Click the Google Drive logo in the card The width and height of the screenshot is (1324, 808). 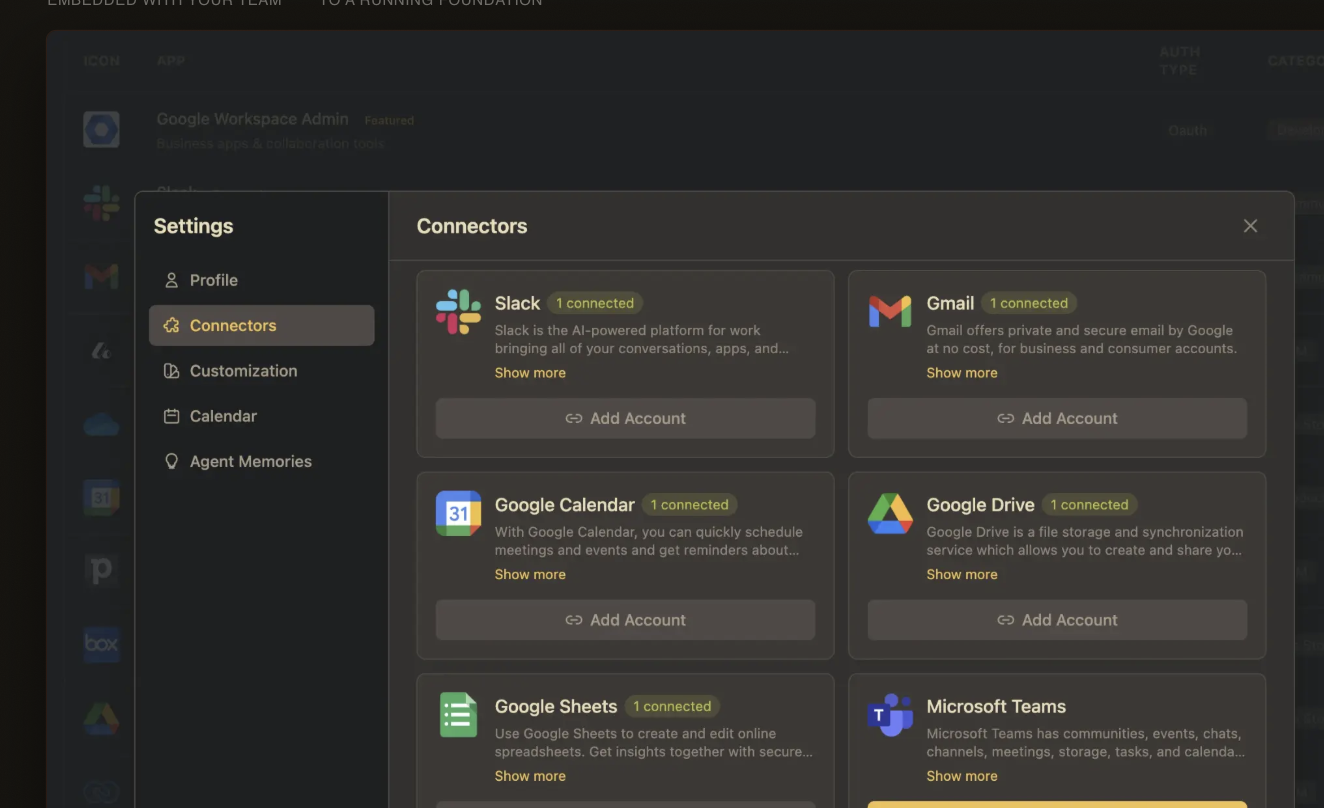890,513
